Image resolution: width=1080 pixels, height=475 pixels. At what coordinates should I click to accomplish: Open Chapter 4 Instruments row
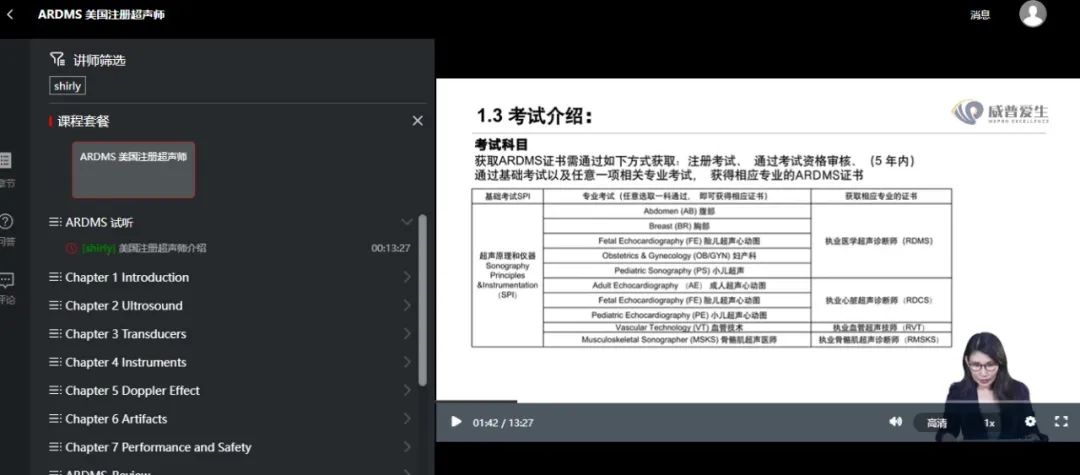click(x=231, y=362)
